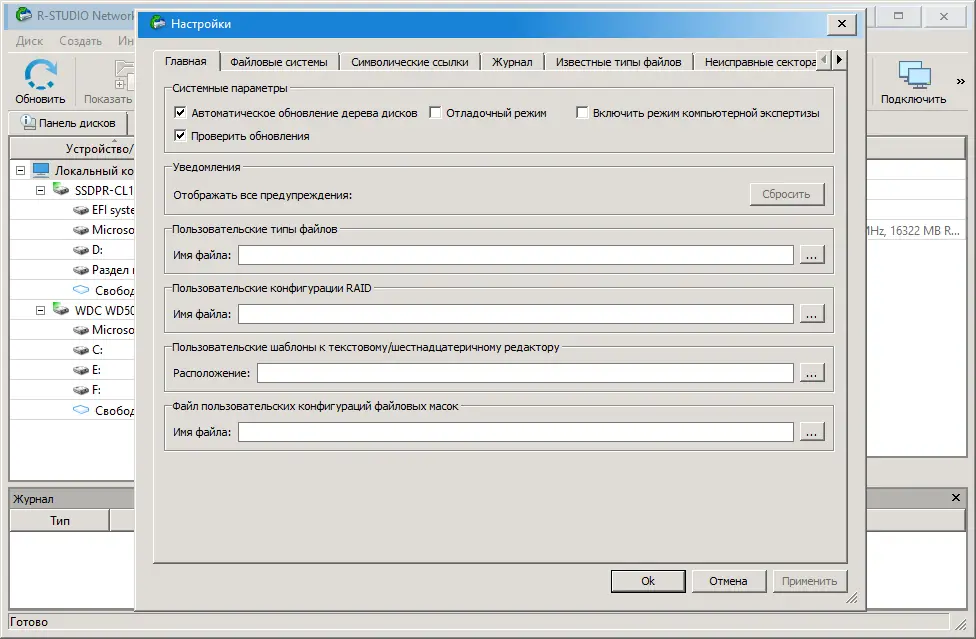Select the Локальный компьютер computer icon
This screenshot has width=976, height=639.
pyautogui.click(x=41, y=170)
